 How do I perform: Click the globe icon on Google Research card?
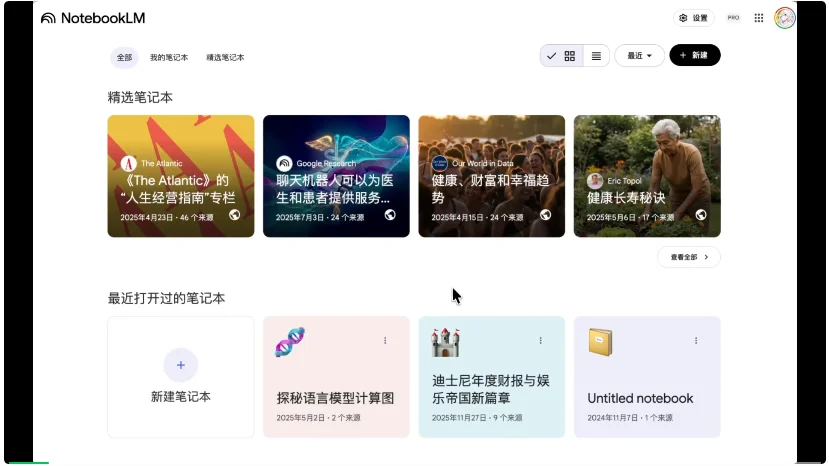tap(390, 215)
